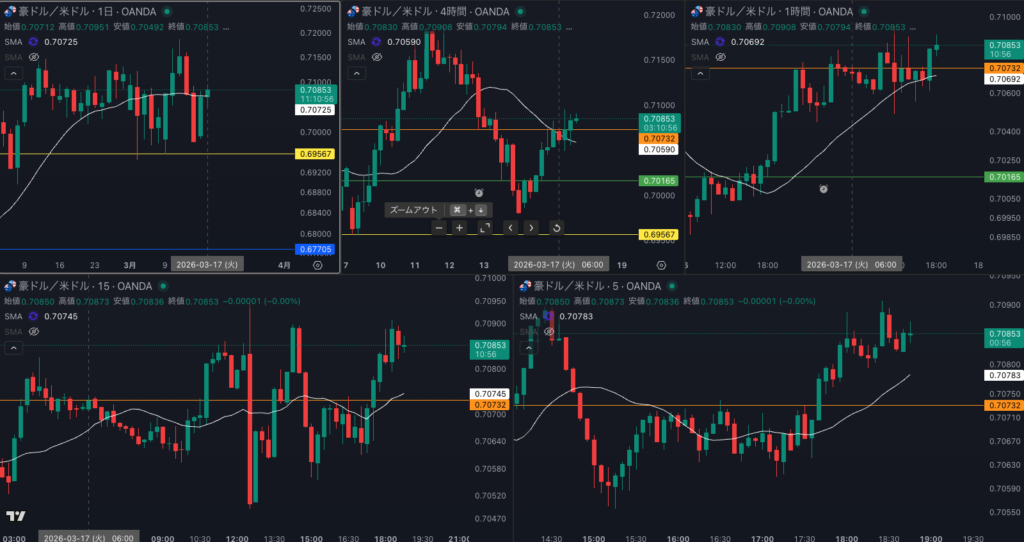The height and width of the screenshot is (542, 1024).
Task: Maximize the 4-hour chart with the fullscreen icon
Action: [x=485, y=228]
